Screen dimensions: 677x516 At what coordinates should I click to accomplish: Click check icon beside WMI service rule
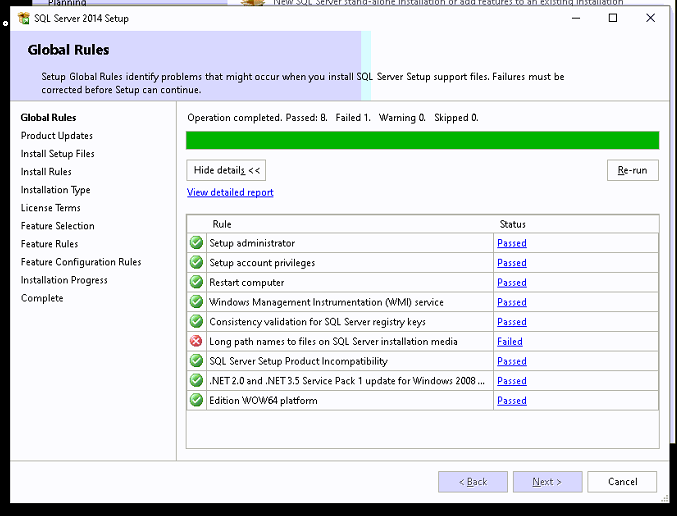pyautogui.click(x=196, y=302)
